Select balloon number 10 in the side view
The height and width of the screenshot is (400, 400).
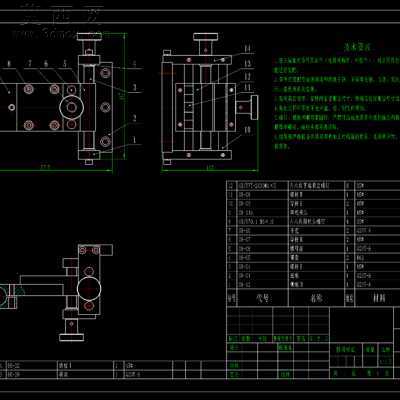(247, 130)
